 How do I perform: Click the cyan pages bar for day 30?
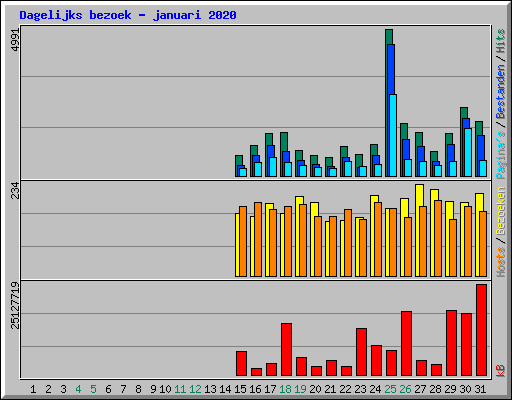coord(468,152)
